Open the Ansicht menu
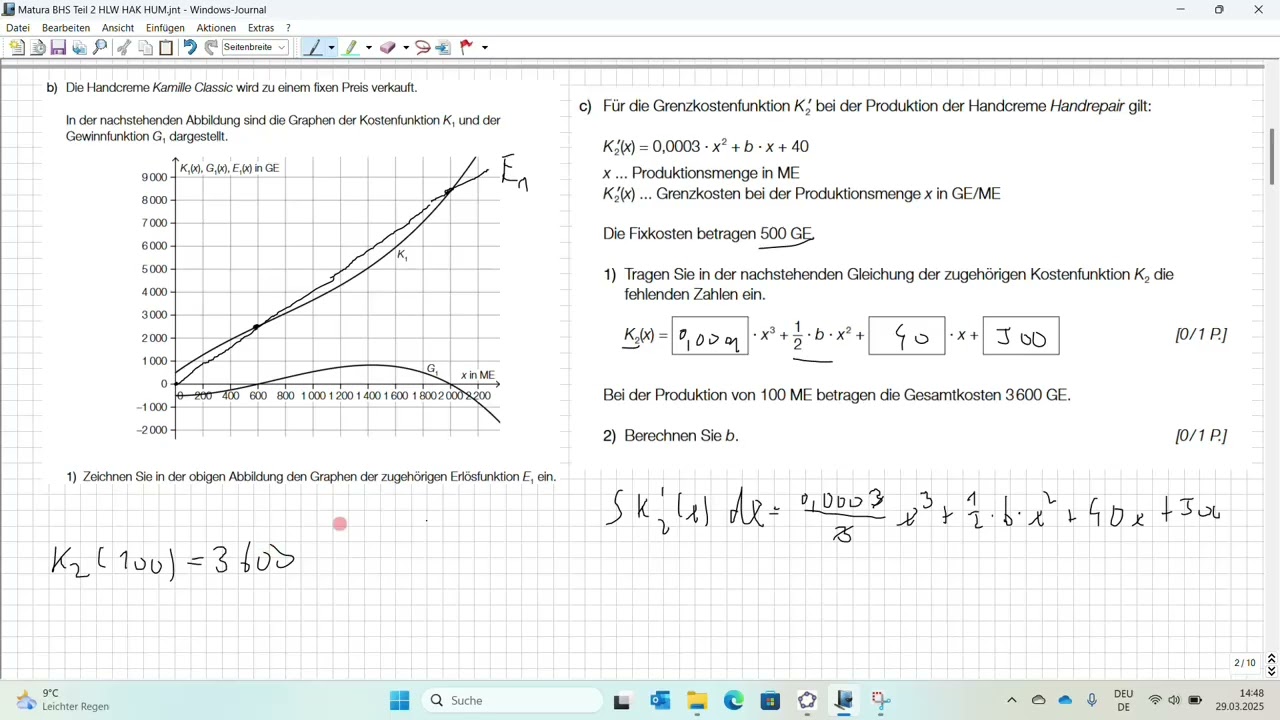Screen dimensions: 1280x720 point(118,28)
